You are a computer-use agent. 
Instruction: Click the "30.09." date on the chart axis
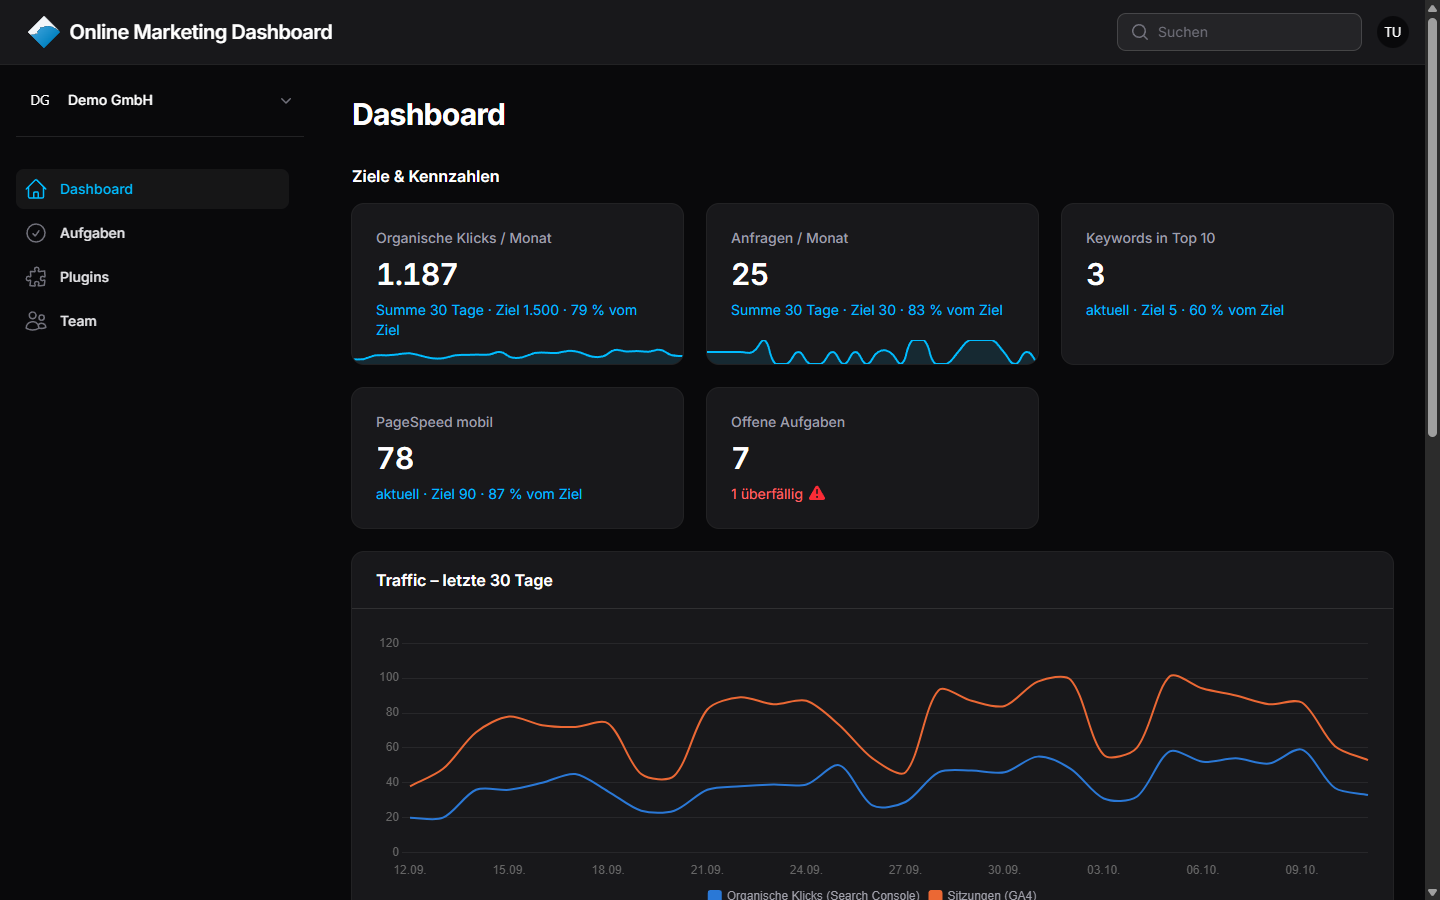[1004, 870]
